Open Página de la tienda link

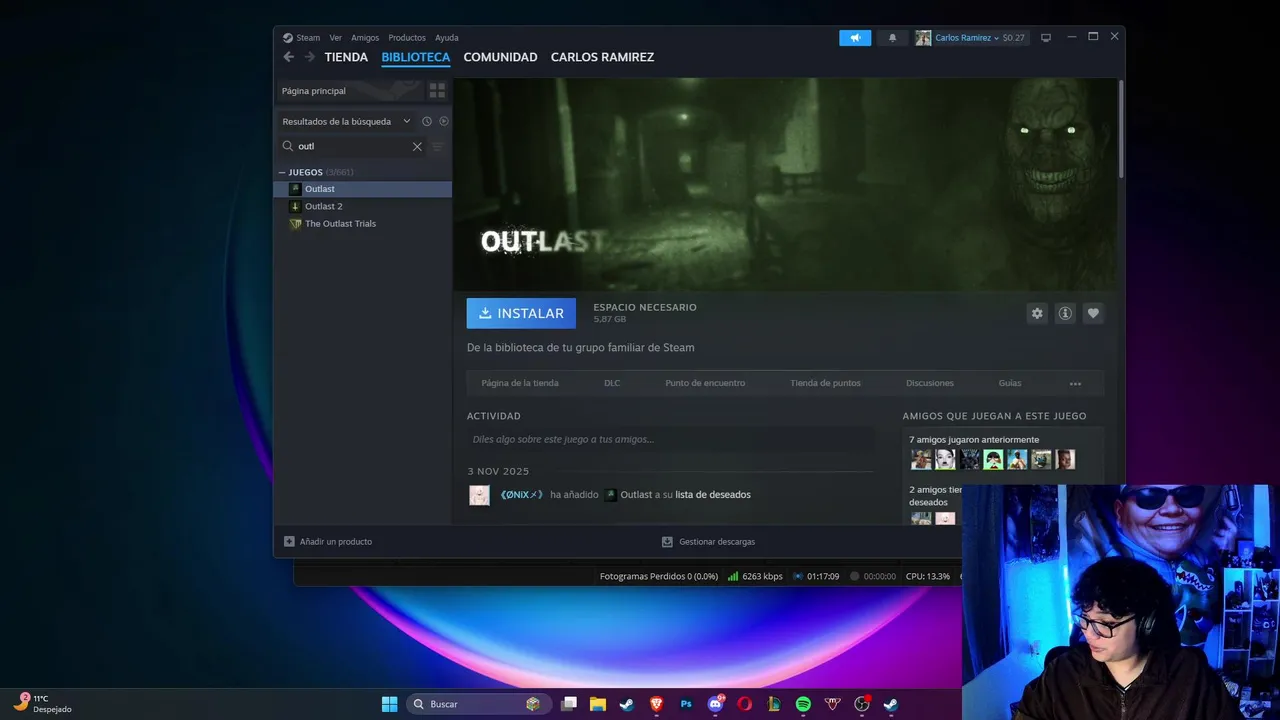[x=520, y=383]
